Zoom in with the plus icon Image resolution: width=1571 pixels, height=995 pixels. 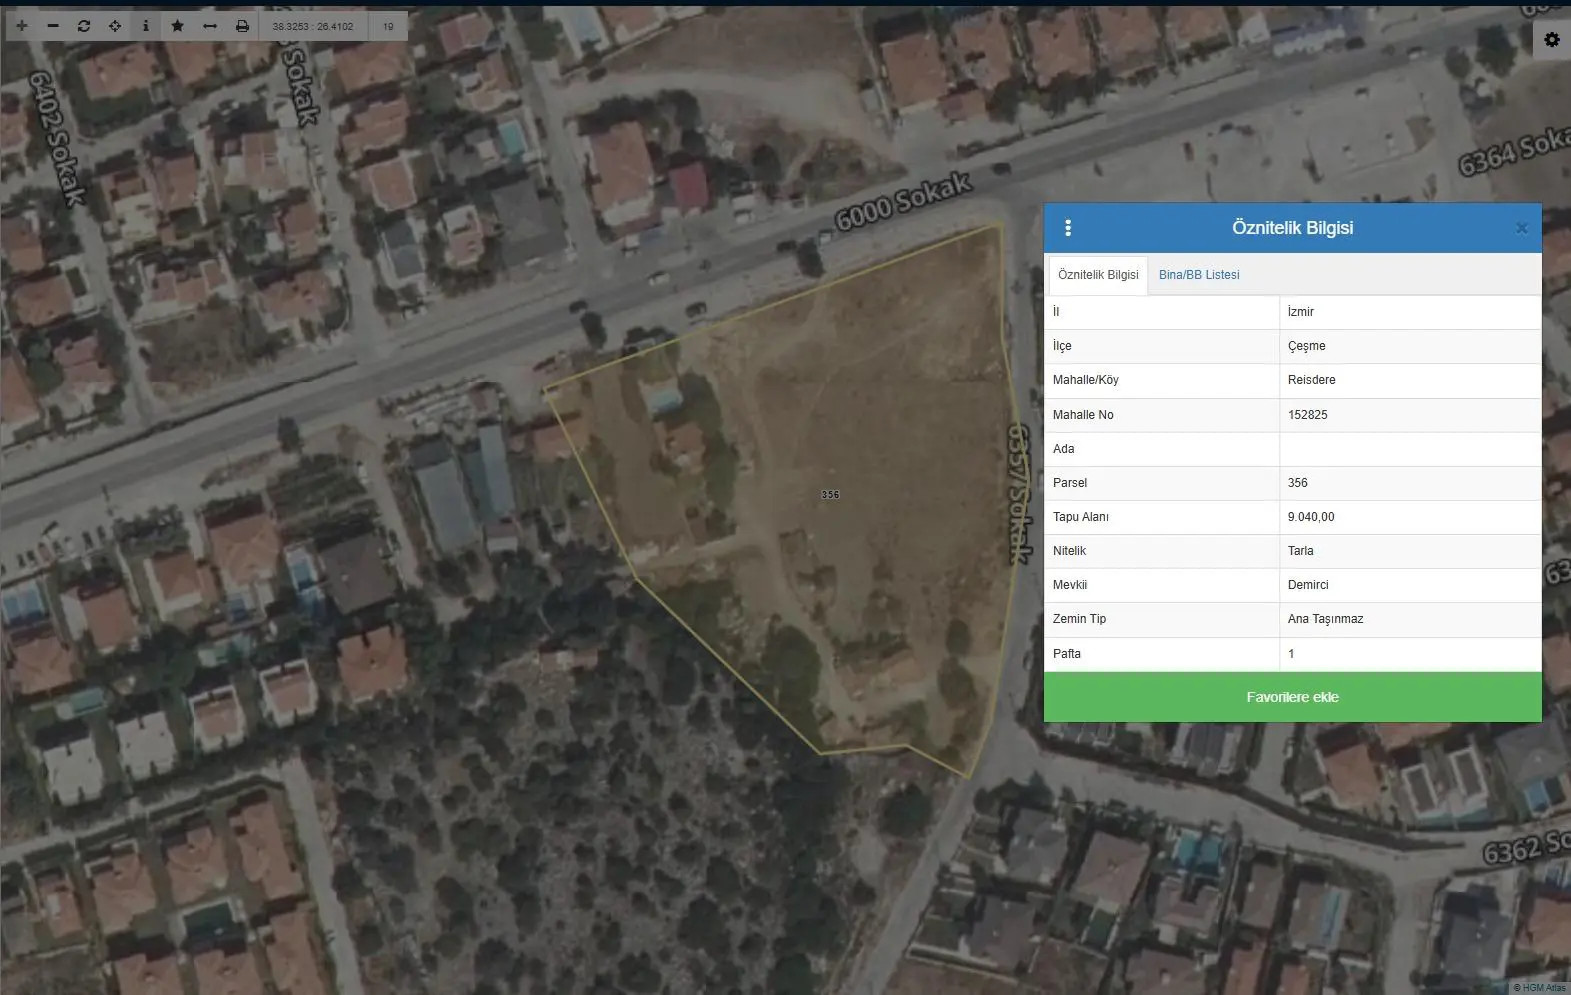pyautogui.click(x=22, y=26)
